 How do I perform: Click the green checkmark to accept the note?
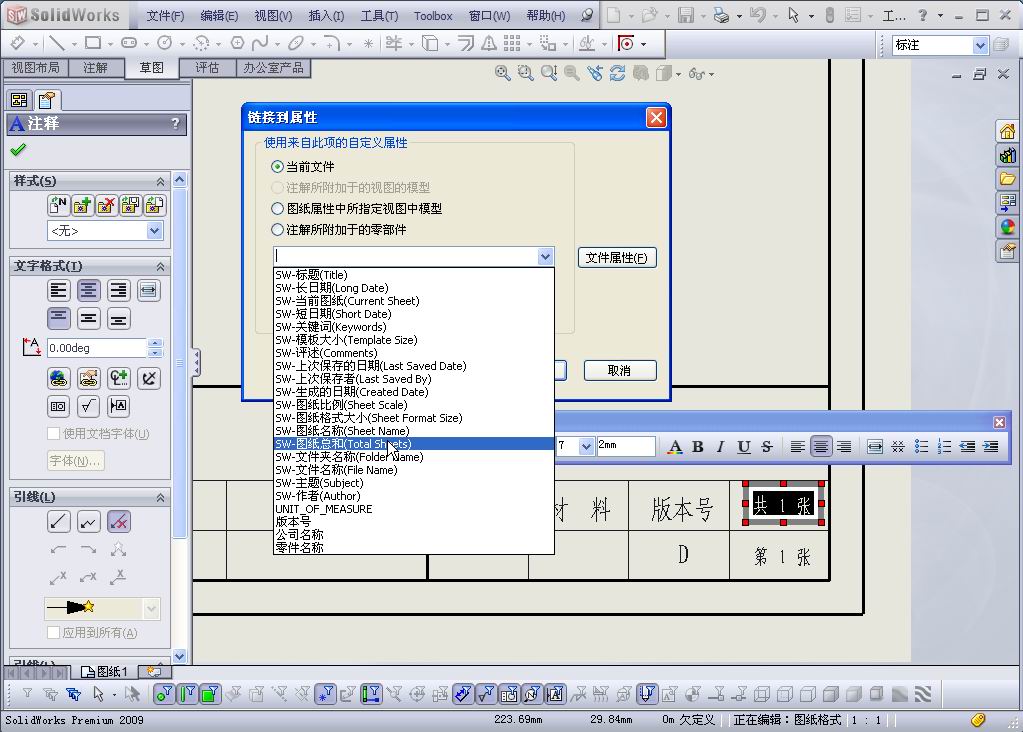(x=18, y=149)
